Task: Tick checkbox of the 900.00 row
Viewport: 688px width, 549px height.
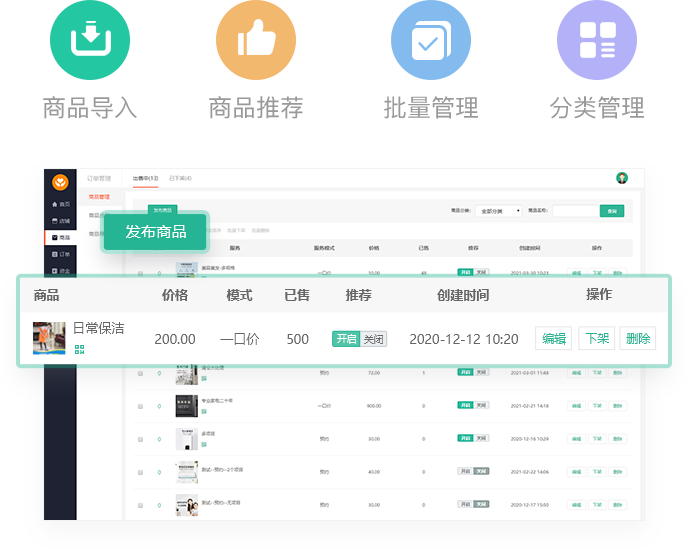Action: [x=140, y=406]
